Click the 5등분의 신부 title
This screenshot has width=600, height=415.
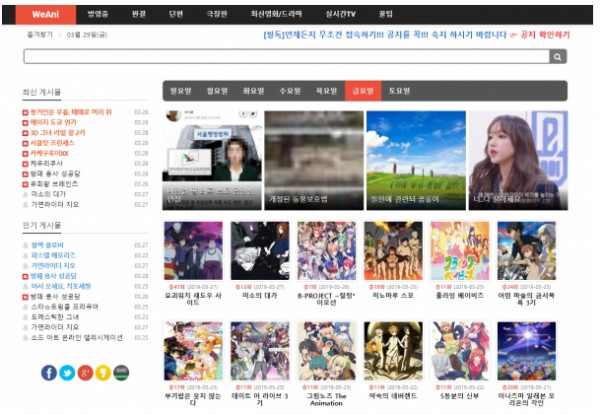460,396
